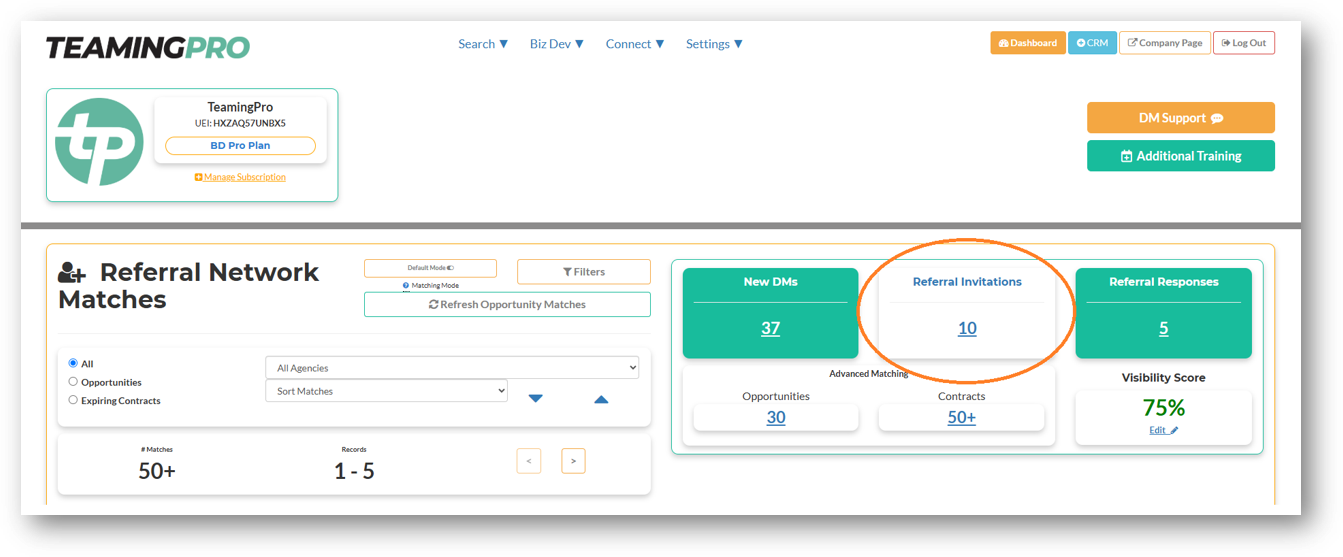Click the TeamingPro logo in header

pyautogui.click(x=148, y=47)
